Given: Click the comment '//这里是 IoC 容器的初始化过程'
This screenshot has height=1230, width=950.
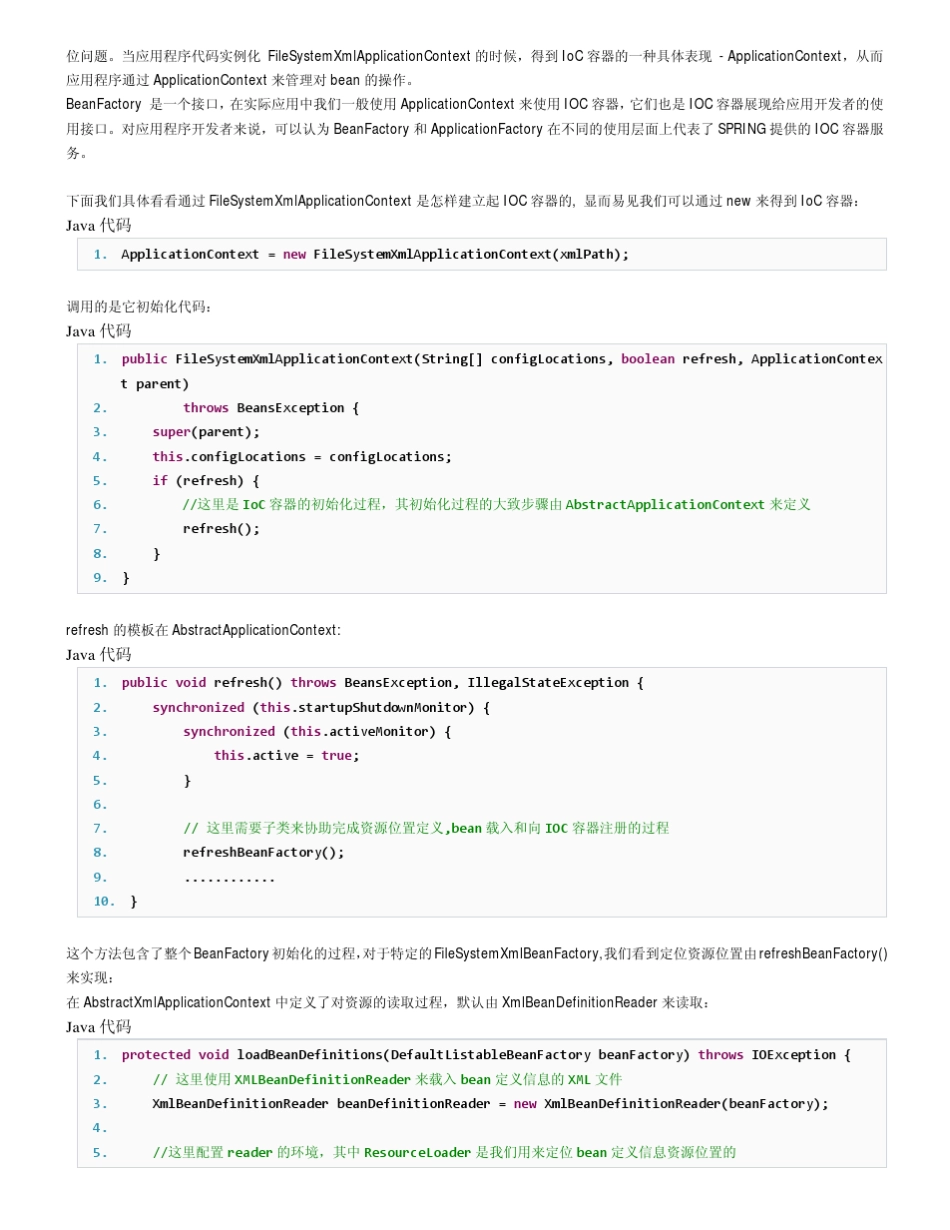Looking at the screenshot, I should click(x=496, y=505).
